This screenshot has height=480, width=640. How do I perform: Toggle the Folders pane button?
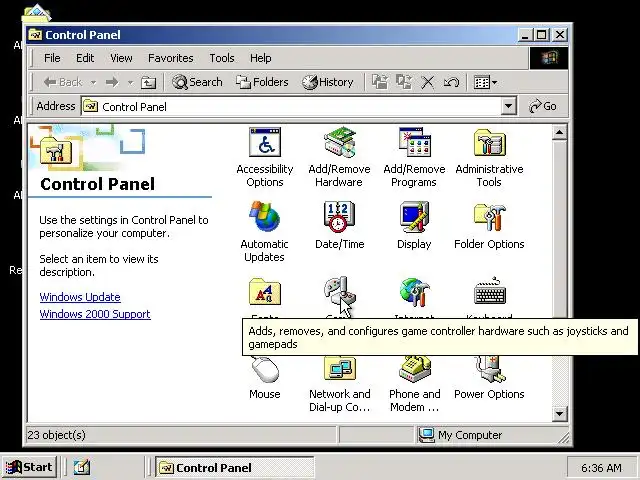(x=262, y=82)
